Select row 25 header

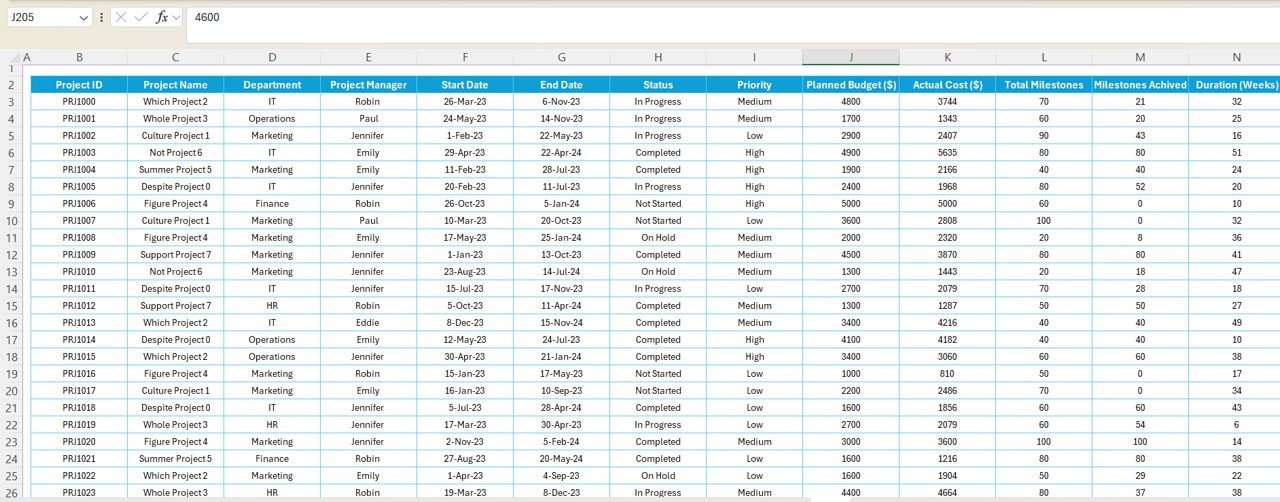(x=11, y=475)
